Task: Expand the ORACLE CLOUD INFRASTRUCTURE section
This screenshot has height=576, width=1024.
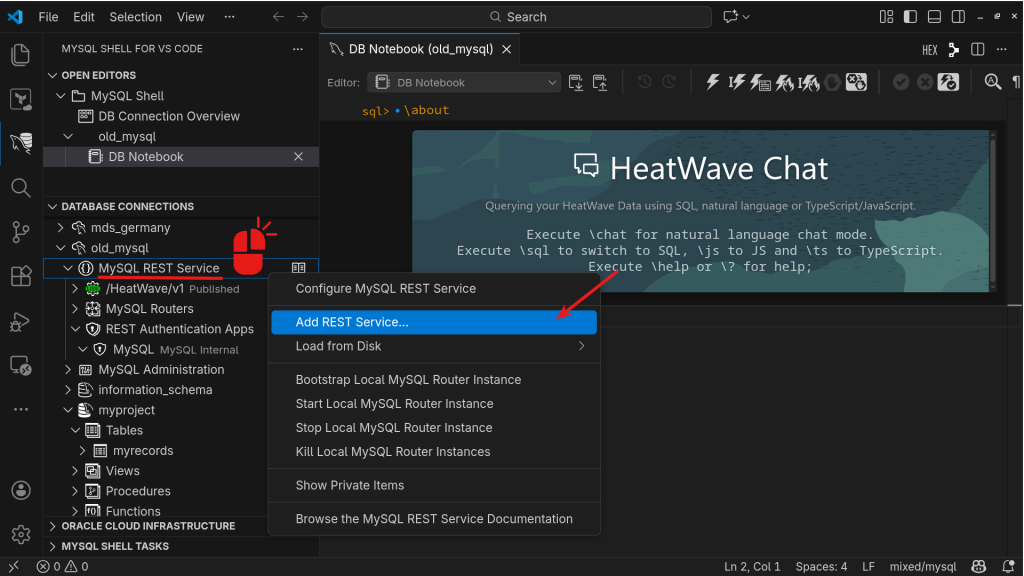Action: [x=53, y=526]
